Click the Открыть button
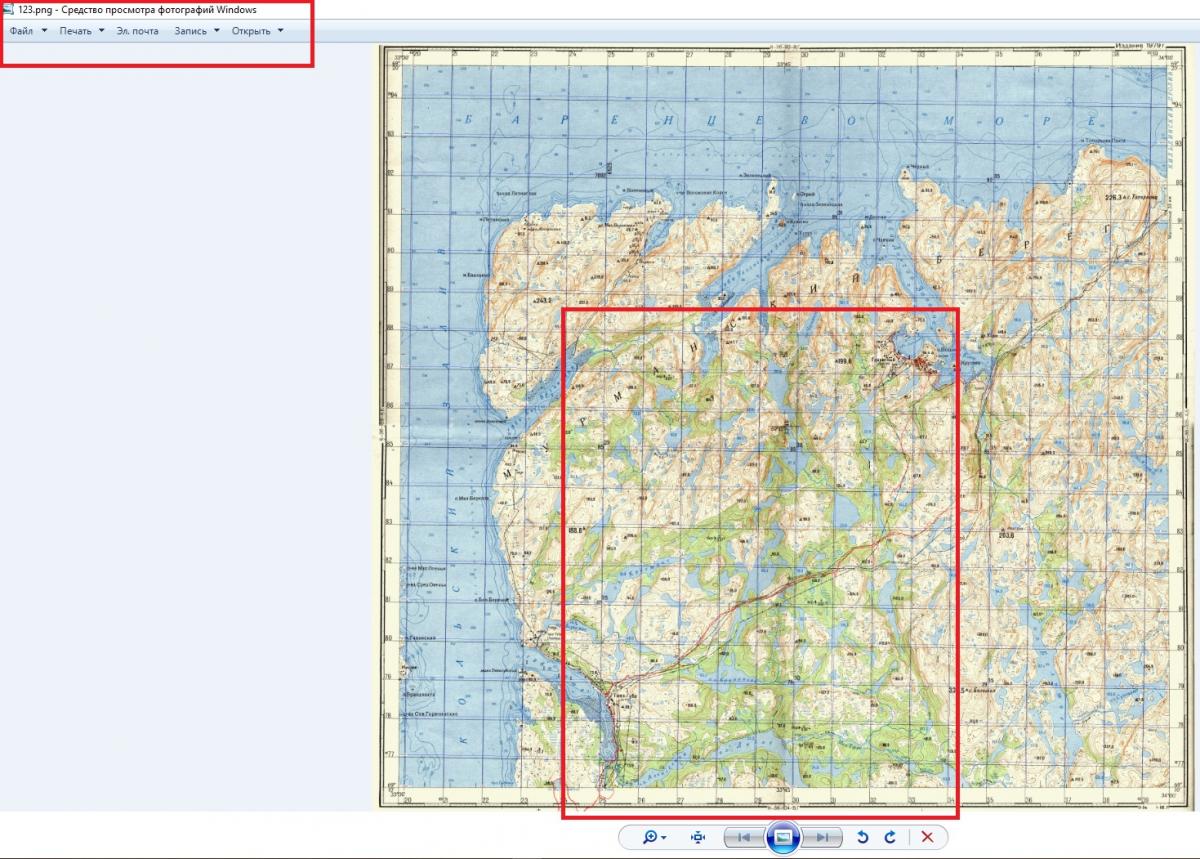The width and height of the screenshot is (1200, 859). pos(251,31)
